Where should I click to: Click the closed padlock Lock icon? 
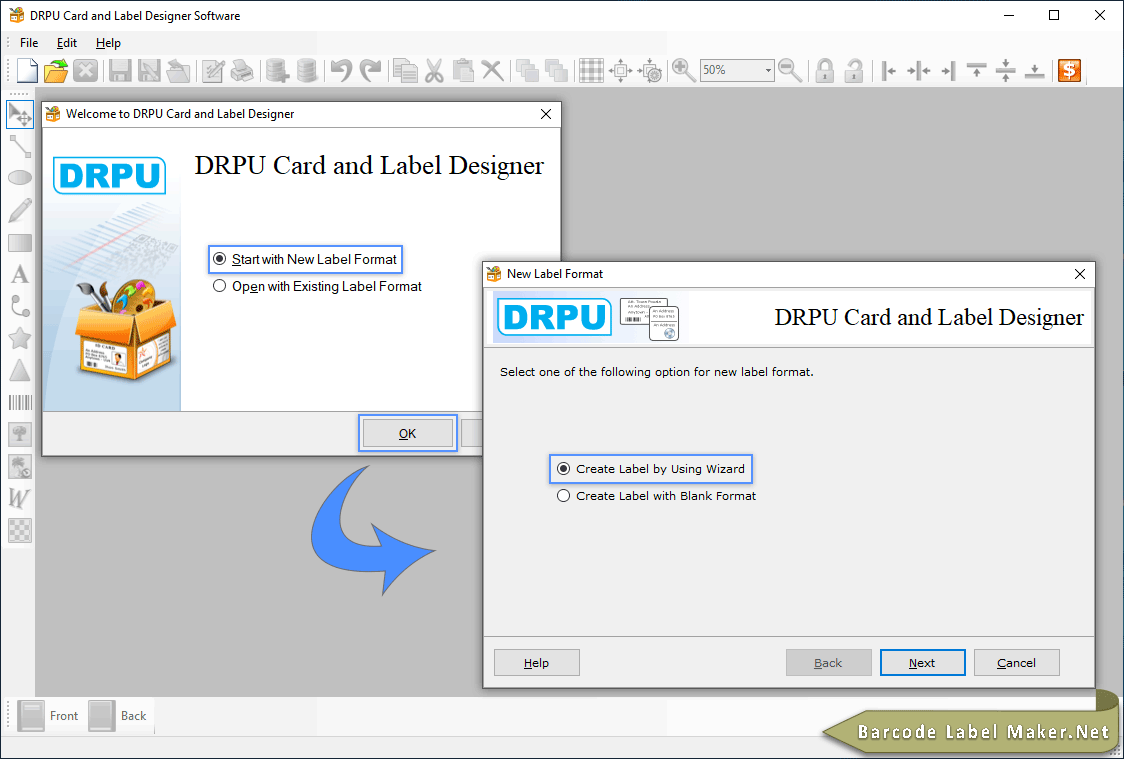(x=824, y=70)
